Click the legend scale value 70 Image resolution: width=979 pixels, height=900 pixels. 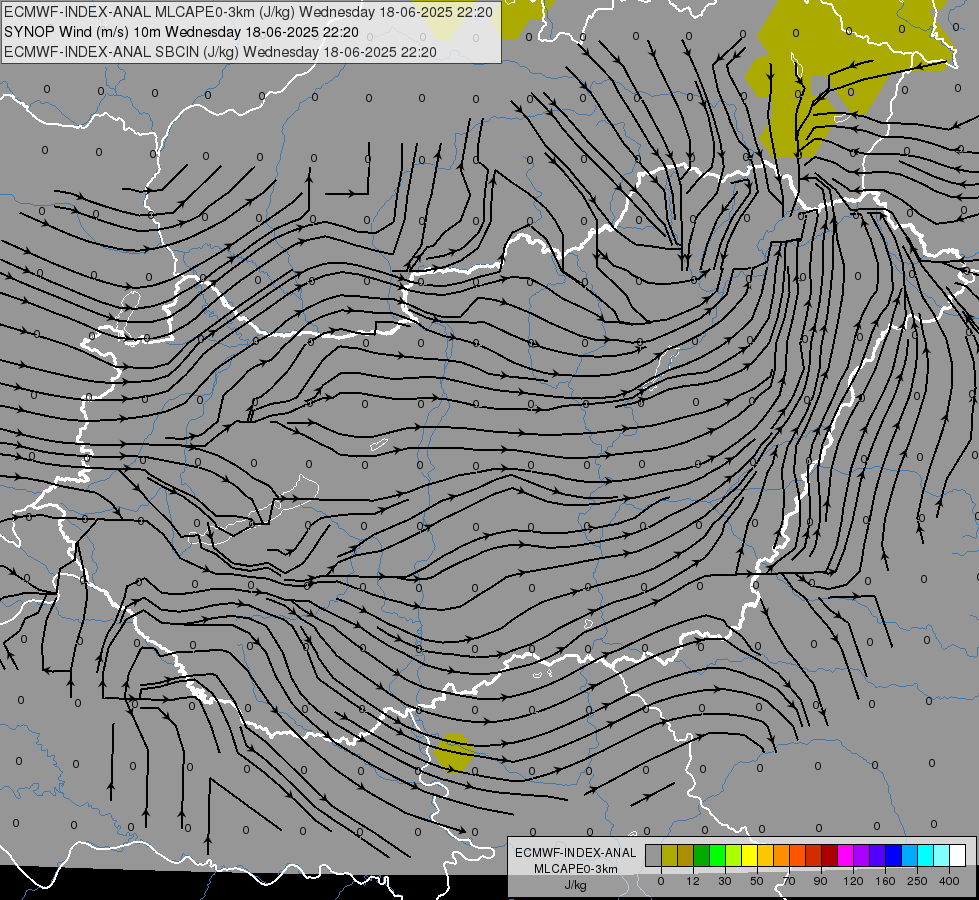789,881
